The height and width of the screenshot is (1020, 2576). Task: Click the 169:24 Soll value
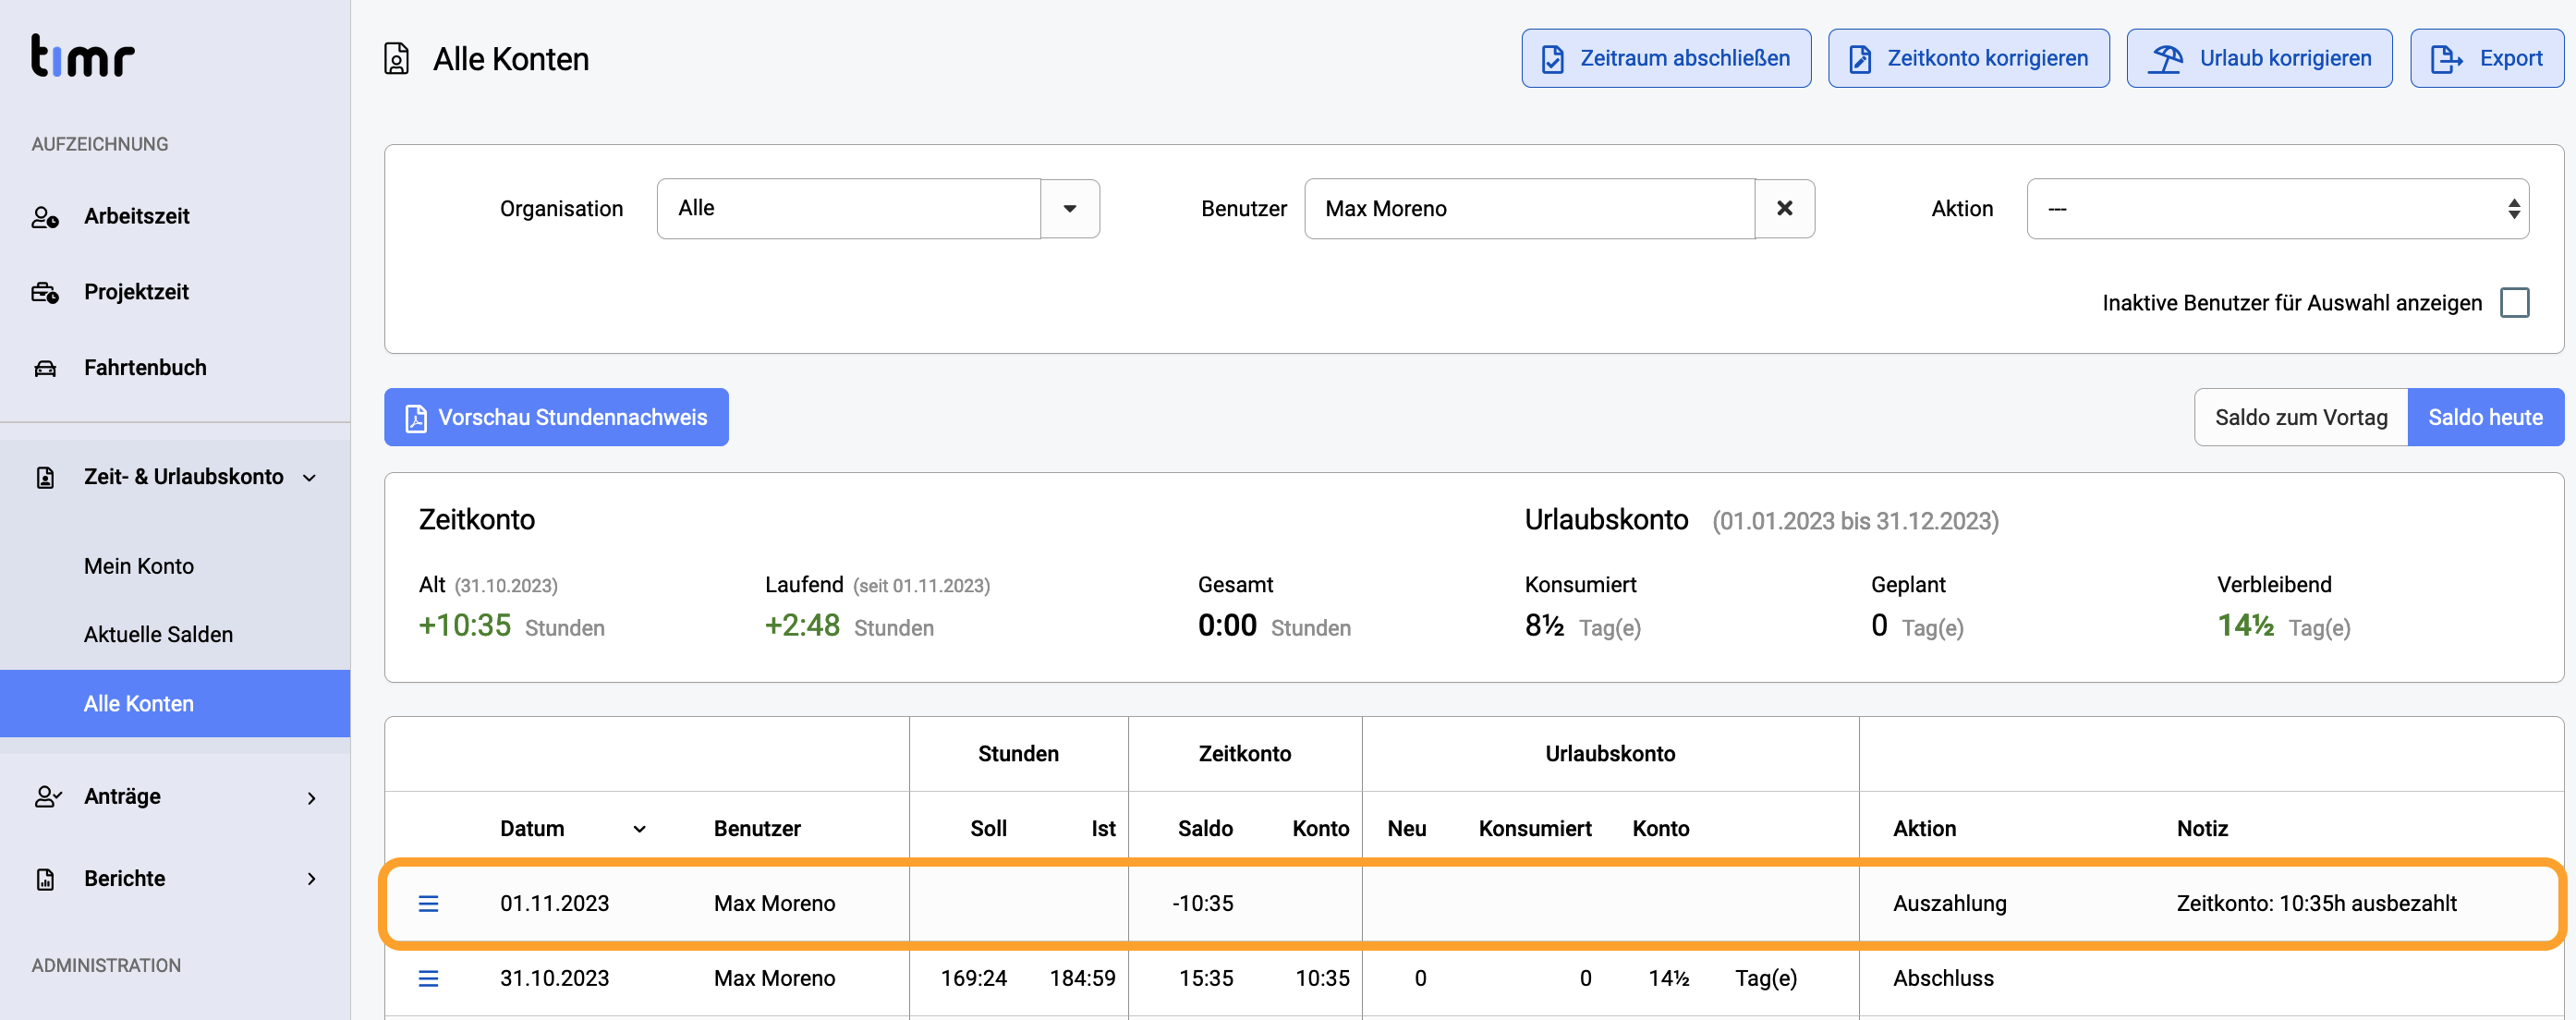[973, 979]
